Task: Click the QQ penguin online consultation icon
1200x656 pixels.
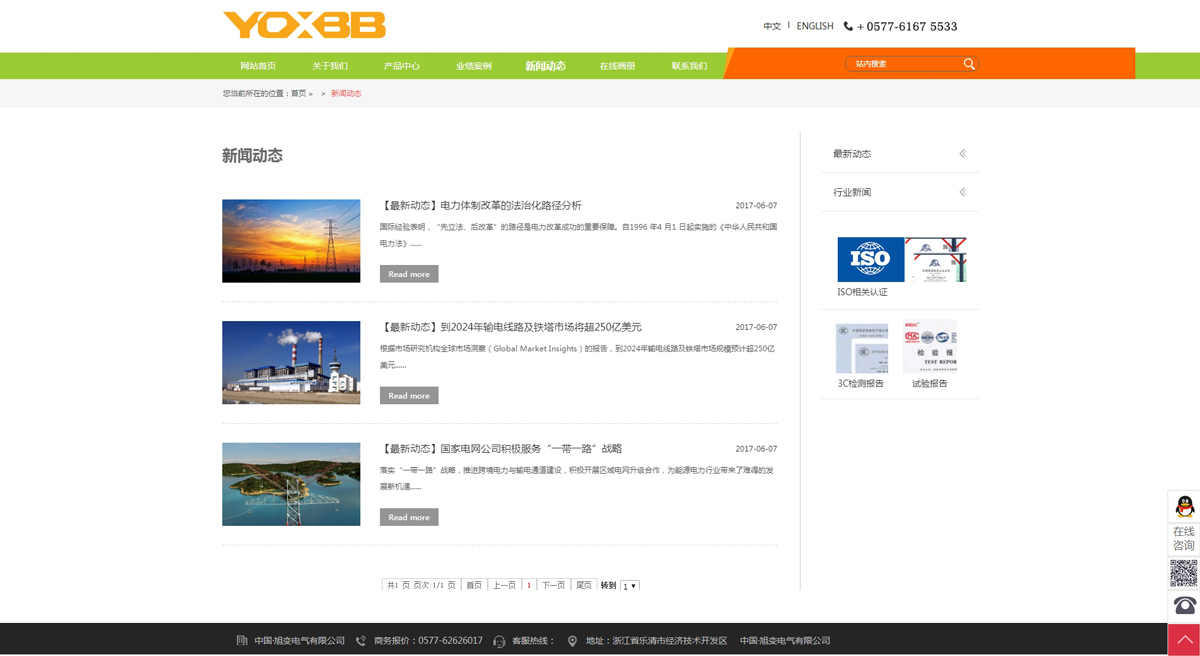Action: pyautogui.click(x=1184, y=507)
